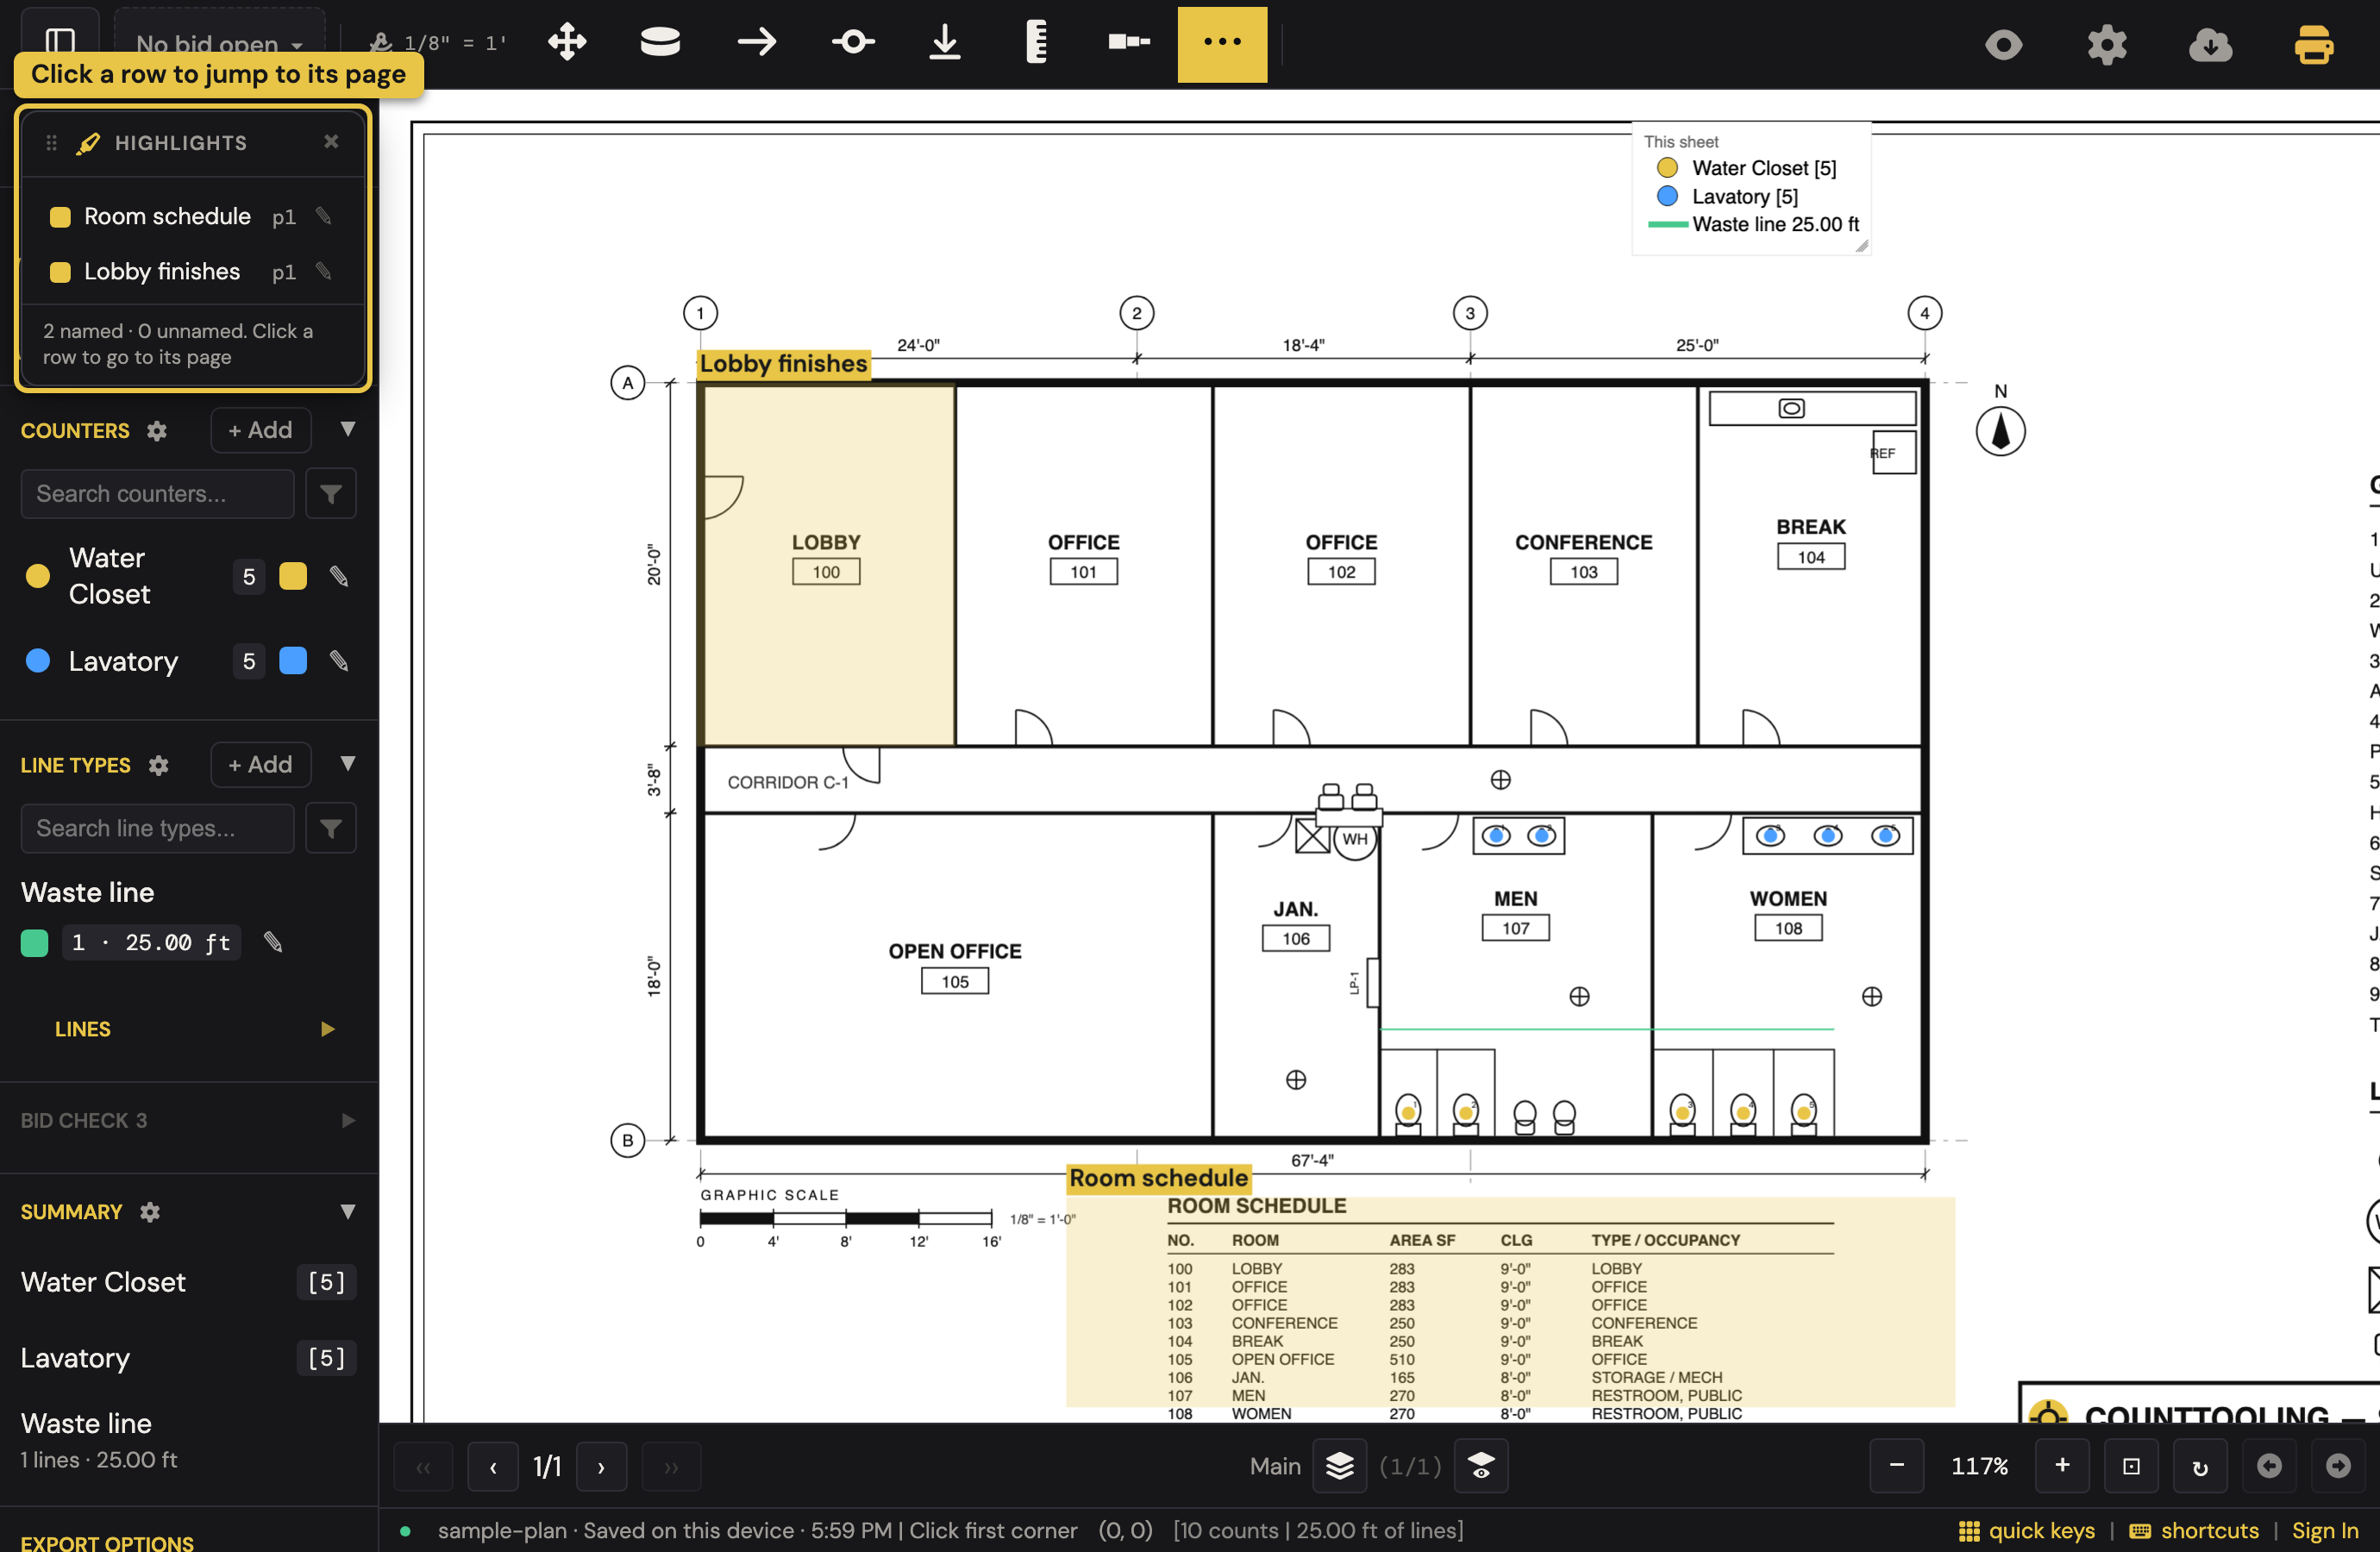Jump to Lobby finishes highlight row

tap(192, 271)
